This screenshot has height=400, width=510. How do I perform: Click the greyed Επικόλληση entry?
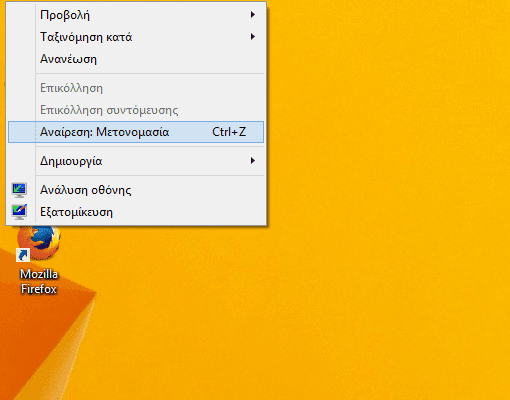click(136, 88)
